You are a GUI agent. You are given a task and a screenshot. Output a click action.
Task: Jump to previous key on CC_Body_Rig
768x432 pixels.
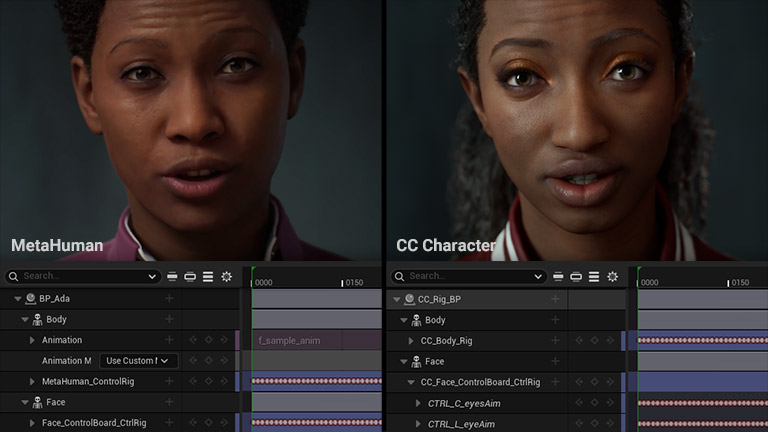pos(579,340)
